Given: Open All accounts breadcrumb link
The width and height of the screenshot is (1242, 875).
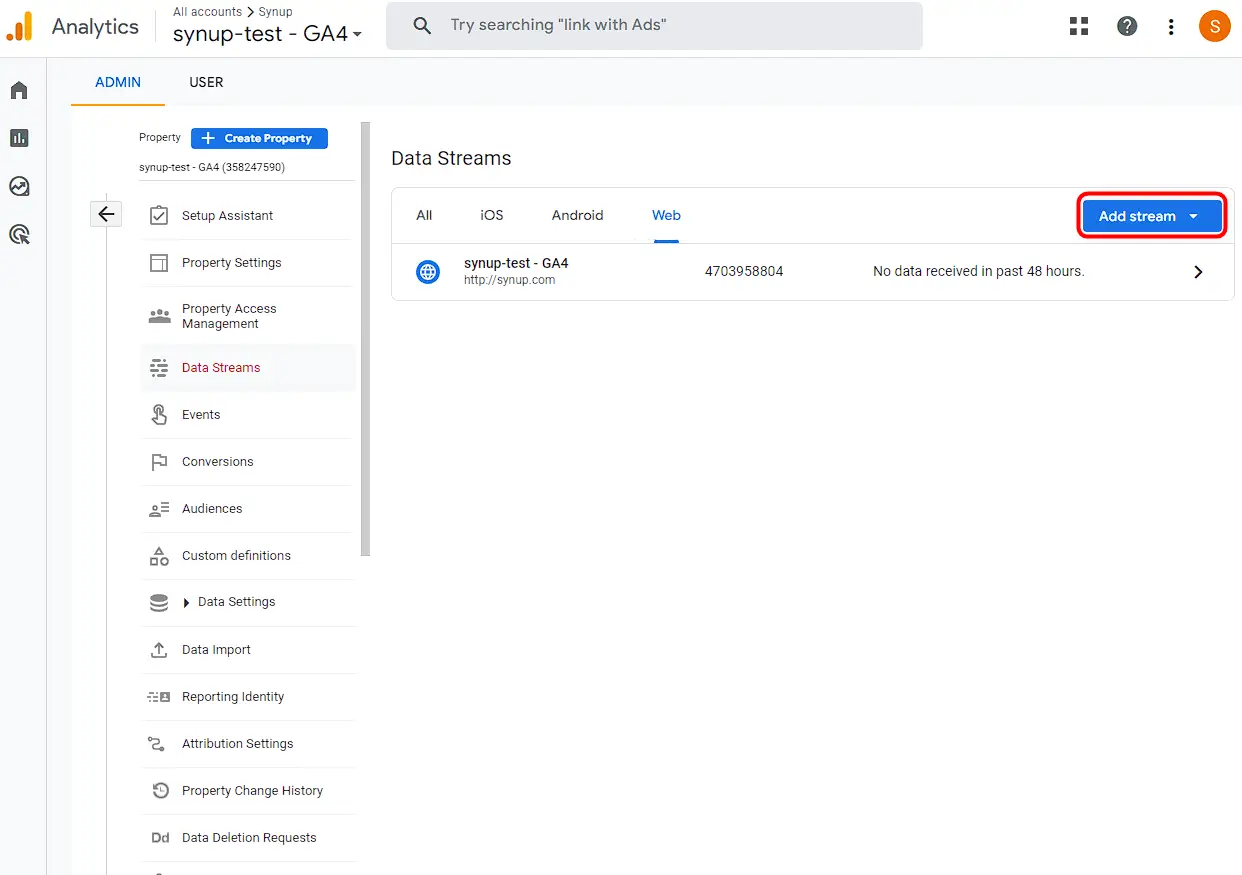Looking at the screenshot, I should [x=207, y=12].
